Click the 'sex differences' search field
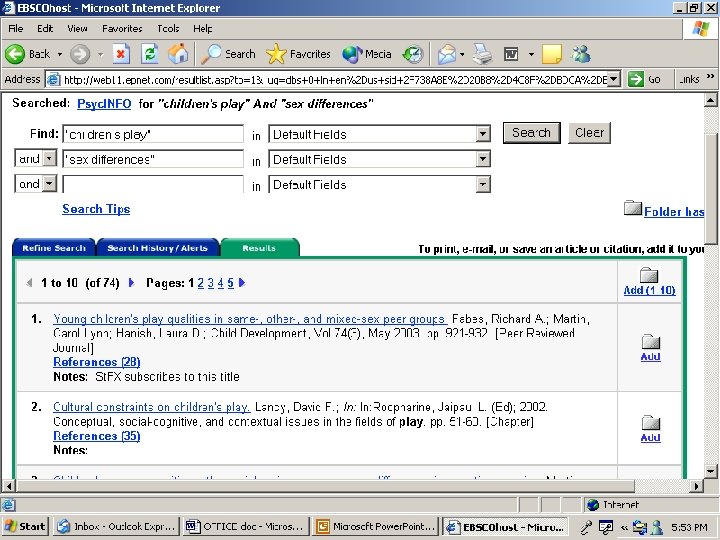 153,159
